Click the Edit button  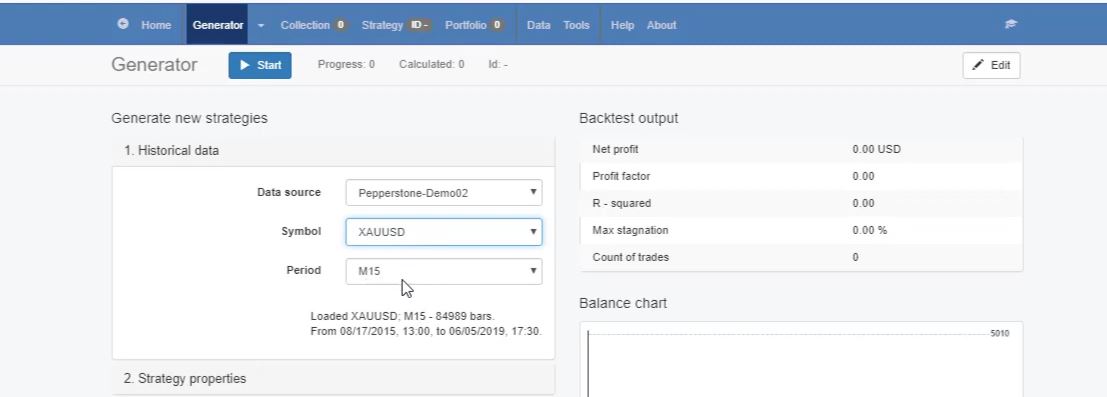[991, 65]
